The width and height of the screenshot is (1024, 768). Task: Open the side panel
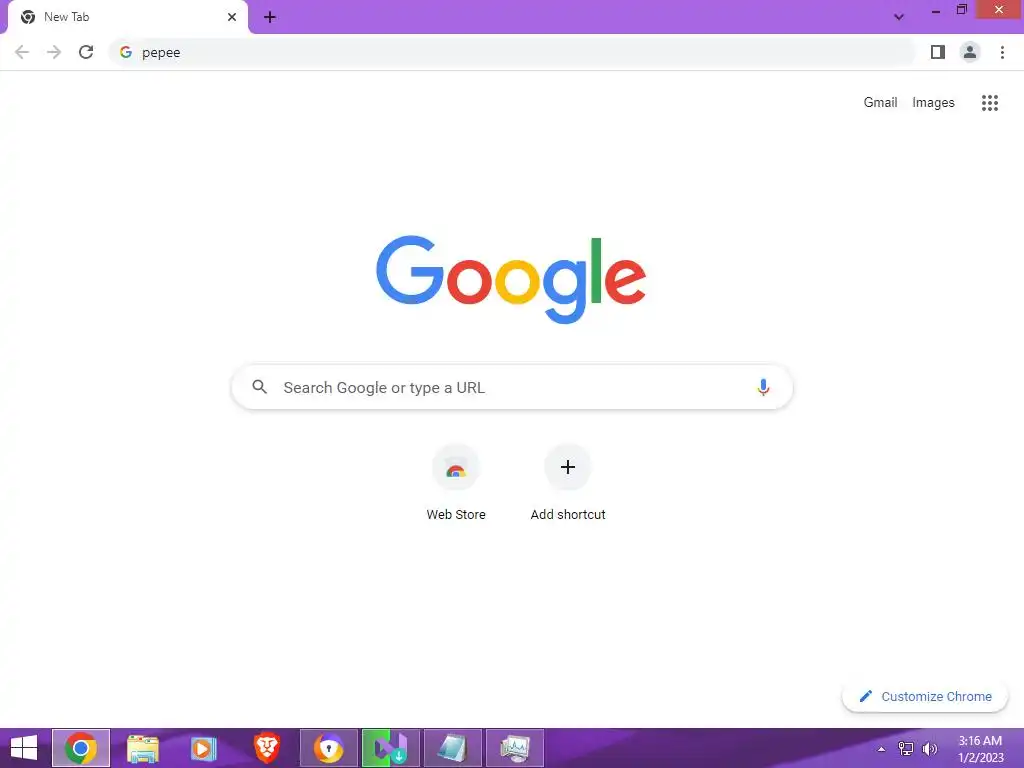click(x=938, y=52)
